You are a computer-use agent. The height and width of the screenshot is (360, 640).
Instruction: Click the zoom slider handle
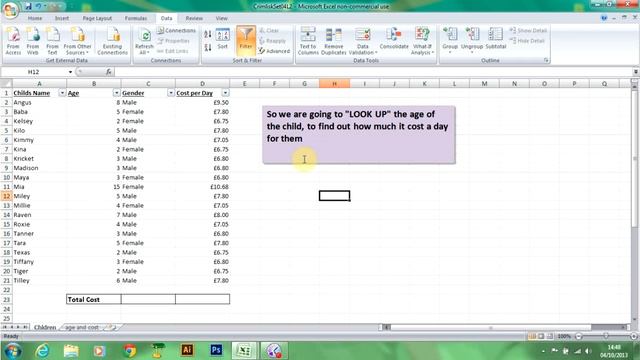[x=606, y=336]
